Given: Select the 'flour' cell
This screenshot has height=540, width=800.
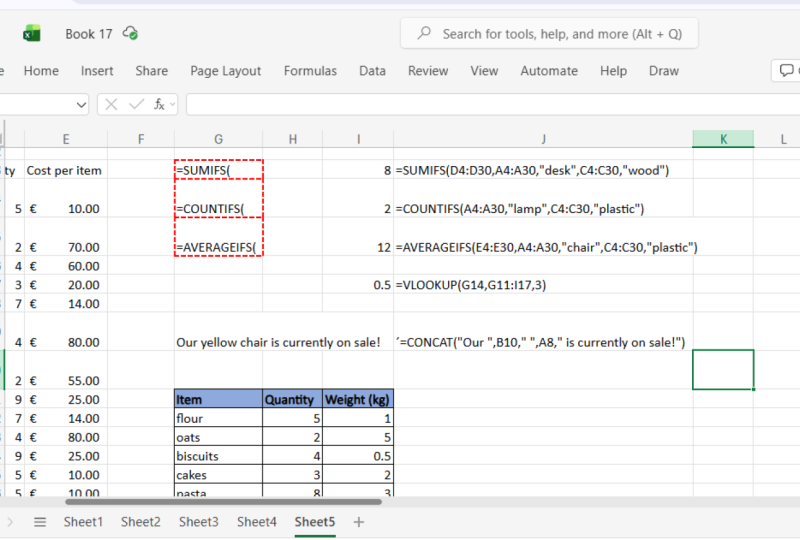Looking at the screenshot, I should [218, 418].
